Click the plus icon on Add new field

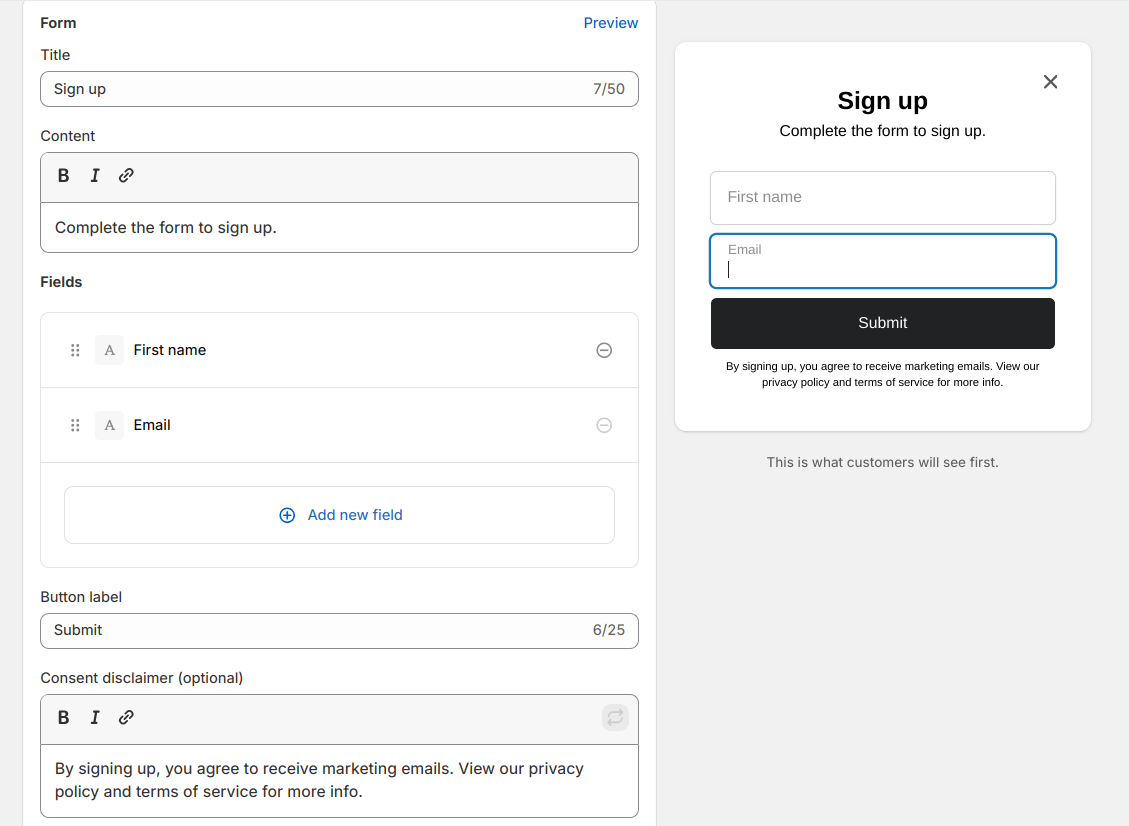tap(287, 514)
